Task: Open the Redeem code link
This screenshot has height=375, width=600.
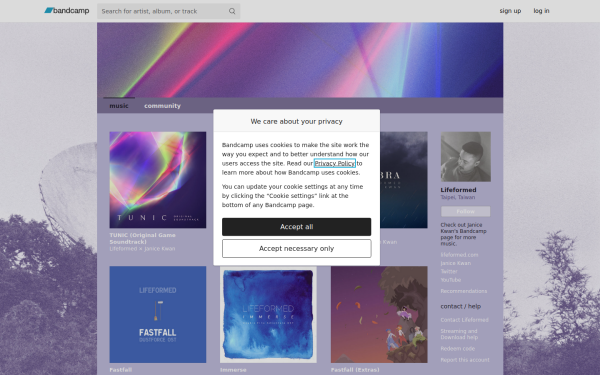Action: [458, 349]
